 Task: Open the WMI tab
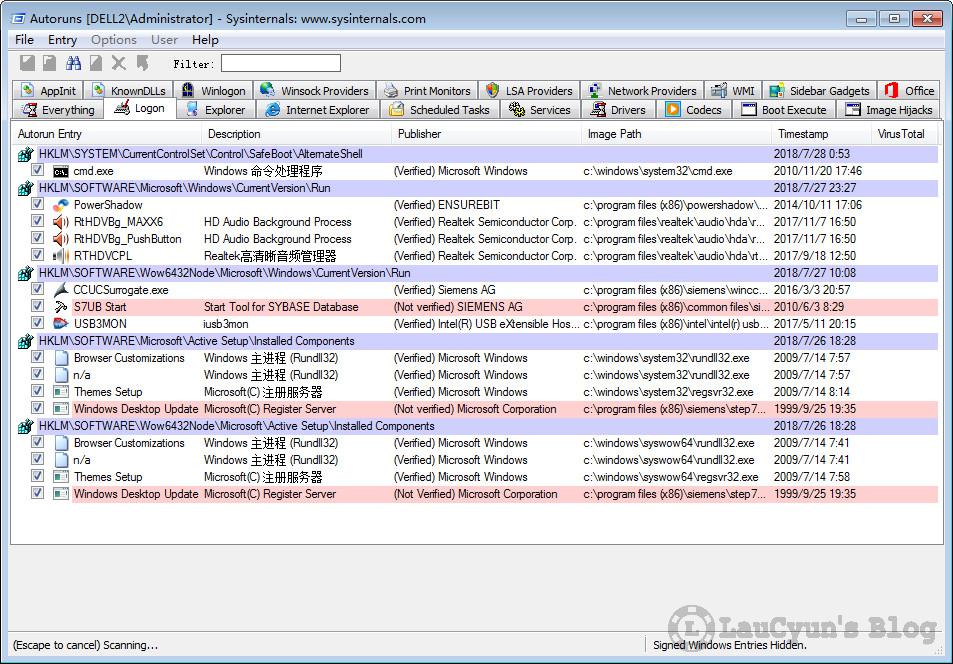point(733,91)
